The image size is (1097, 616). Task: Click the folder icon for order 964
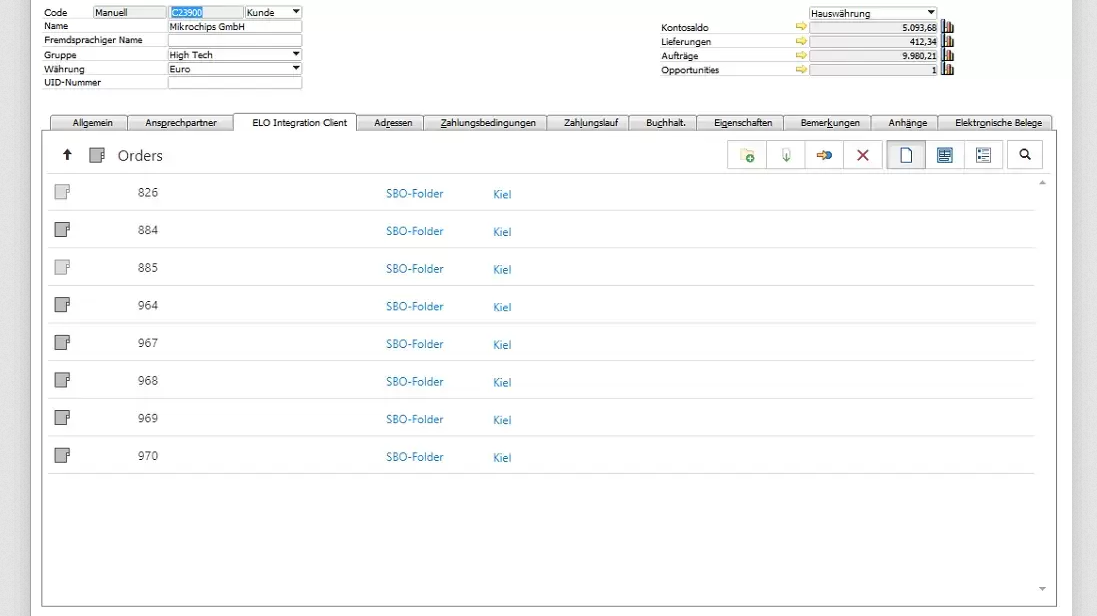coord(62,305)
